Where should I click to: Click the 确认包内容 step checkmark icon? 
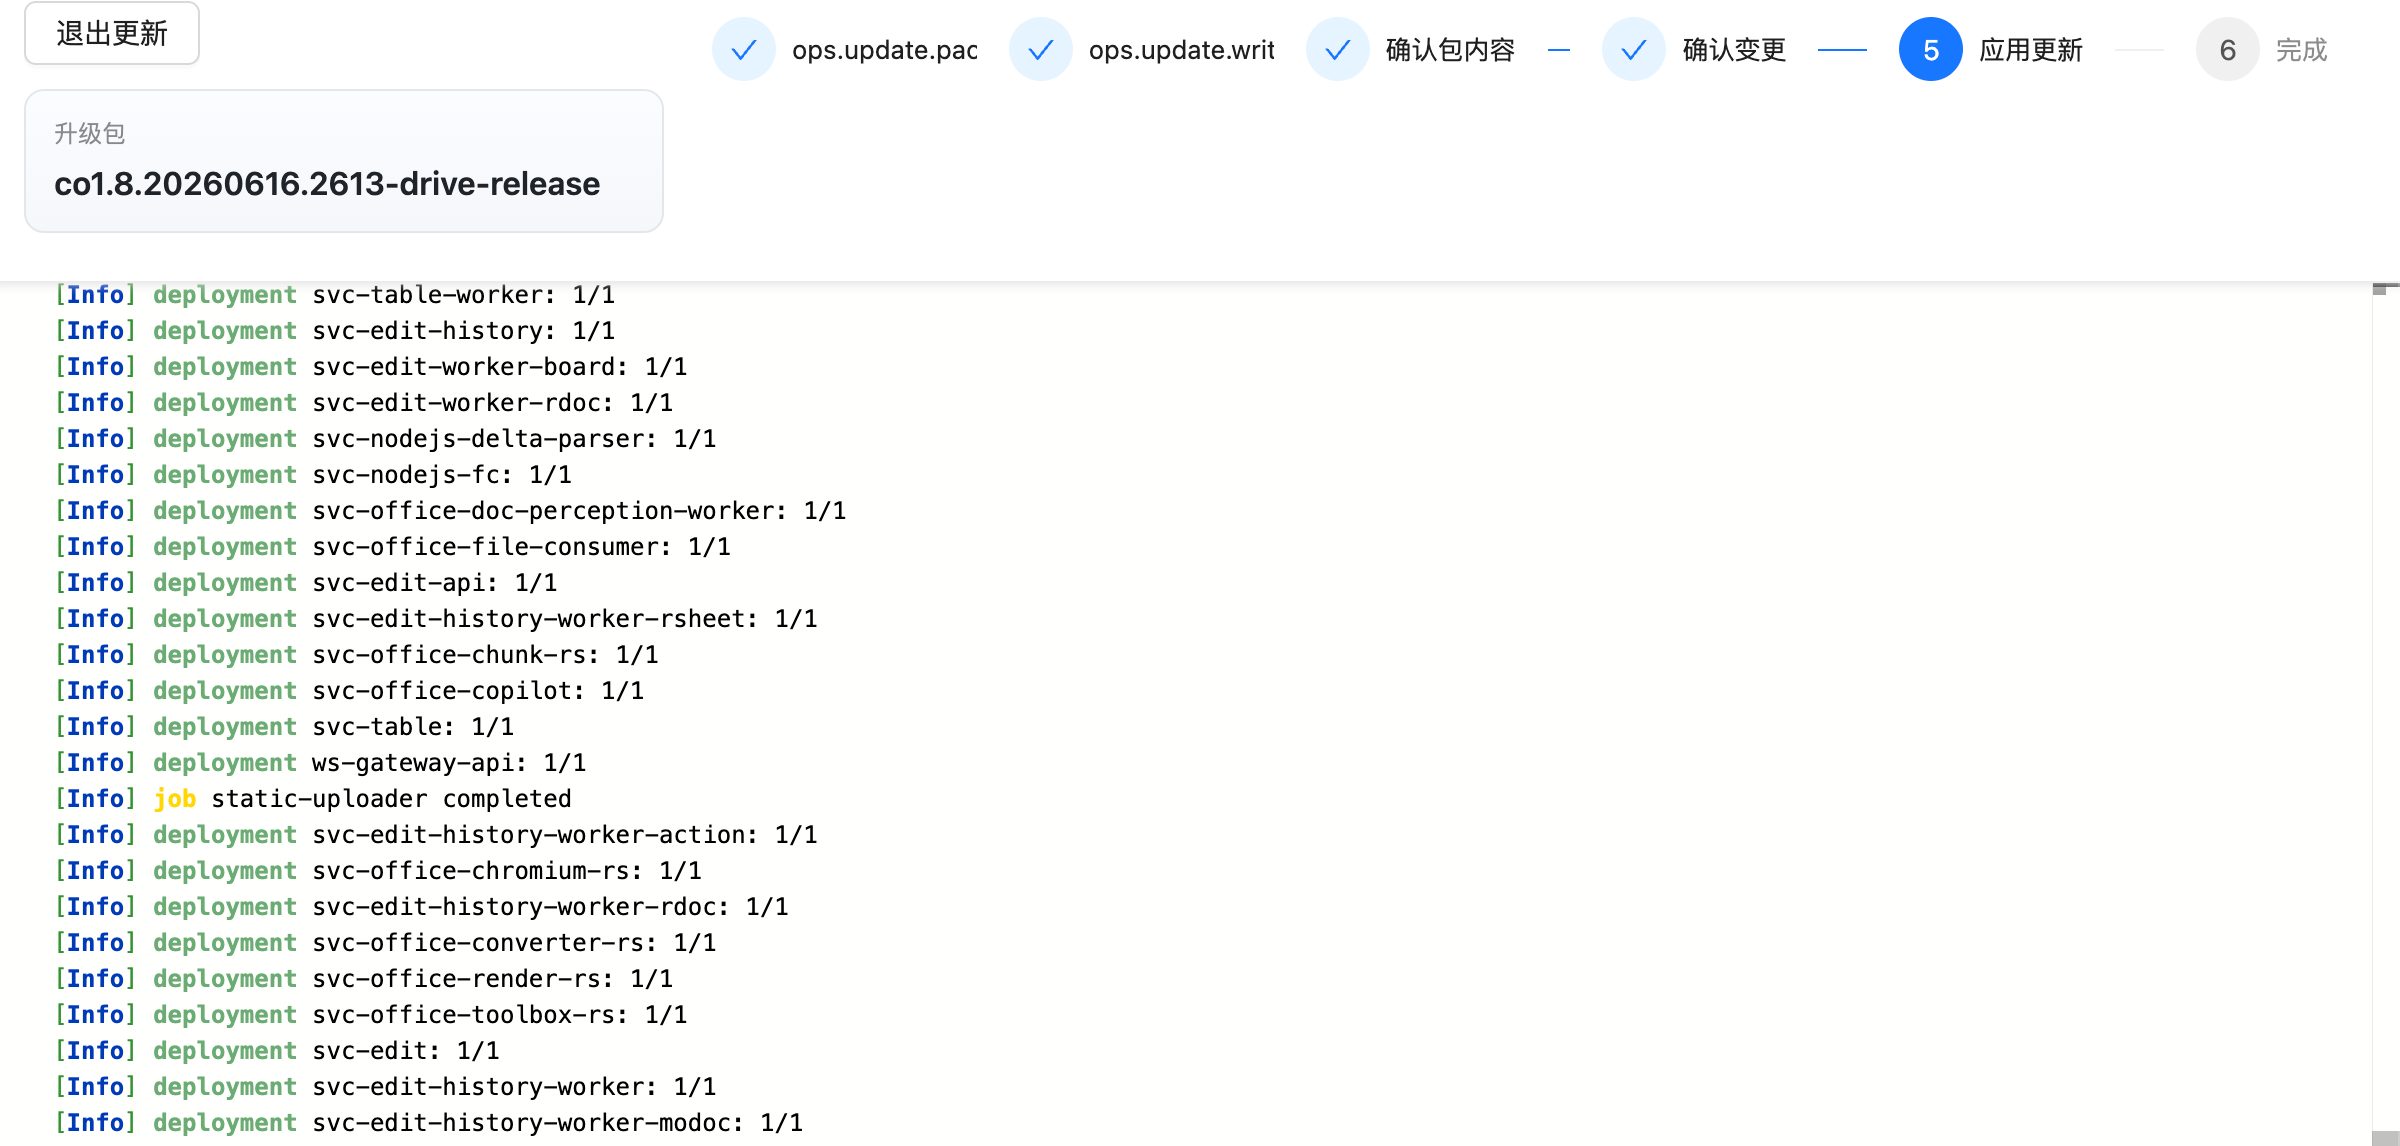(1337, 49)
